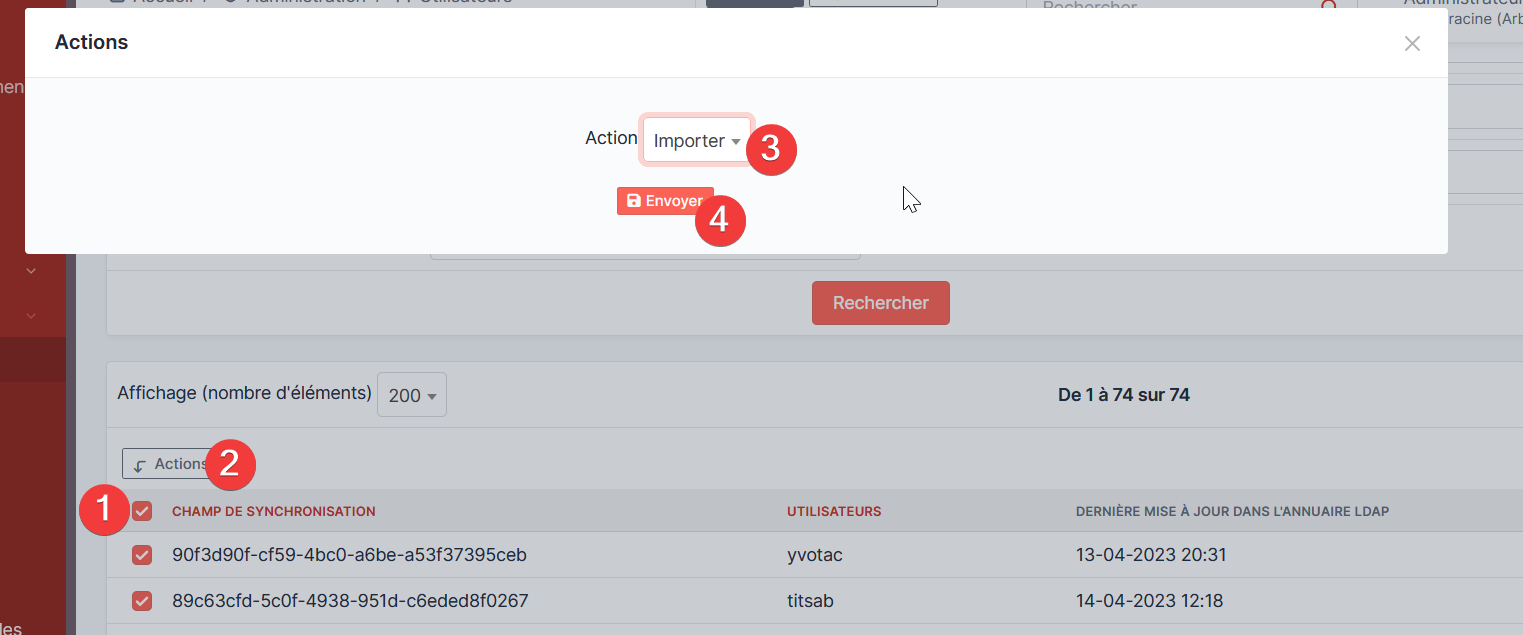
Task: Click the sync ID starting with 90f3d90f
Action: click(349, 555)
